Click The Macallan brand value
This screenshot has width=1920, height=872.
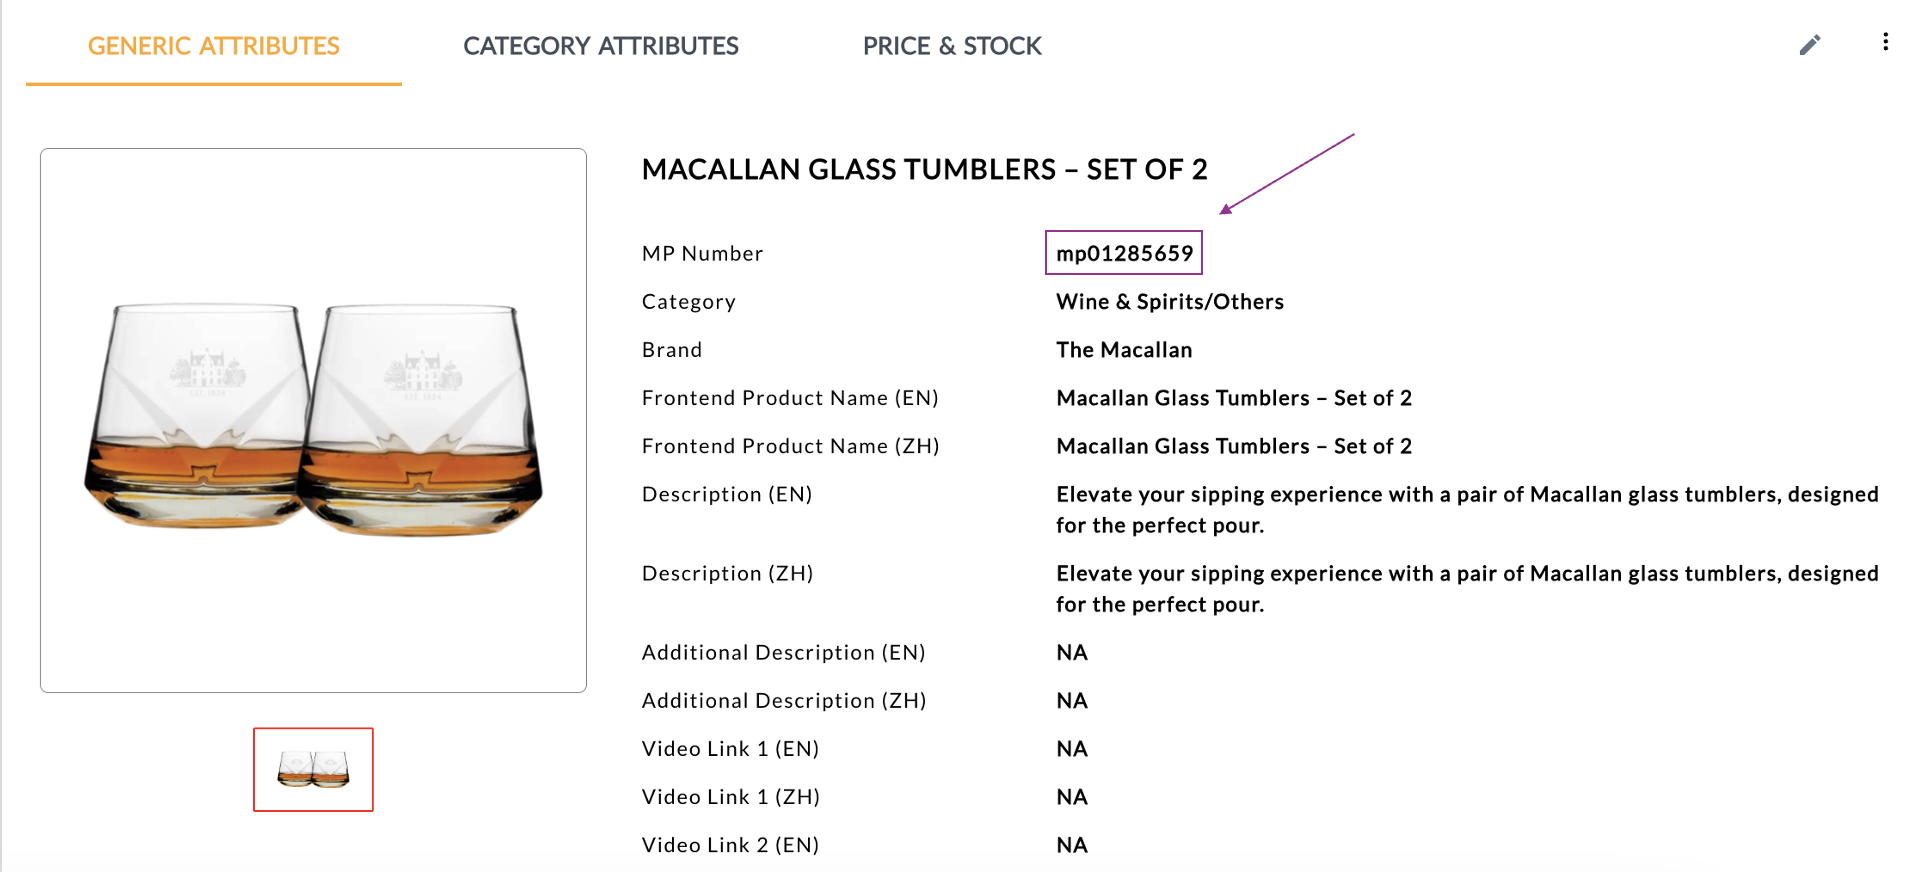pyautogui.click(x=1124, y=350)
